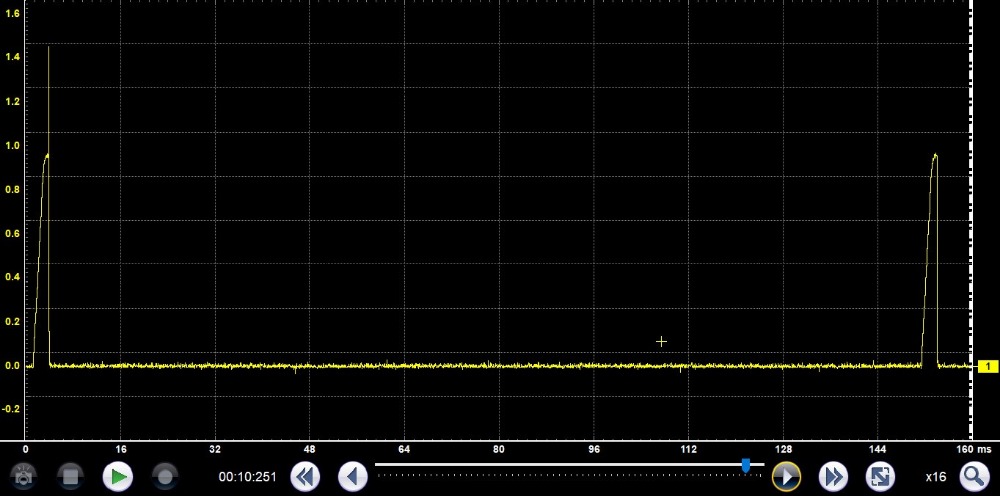Screen dimensions: 1000x500
Task: Click the blue playback slider handle
Action: [x=746, y=465]
